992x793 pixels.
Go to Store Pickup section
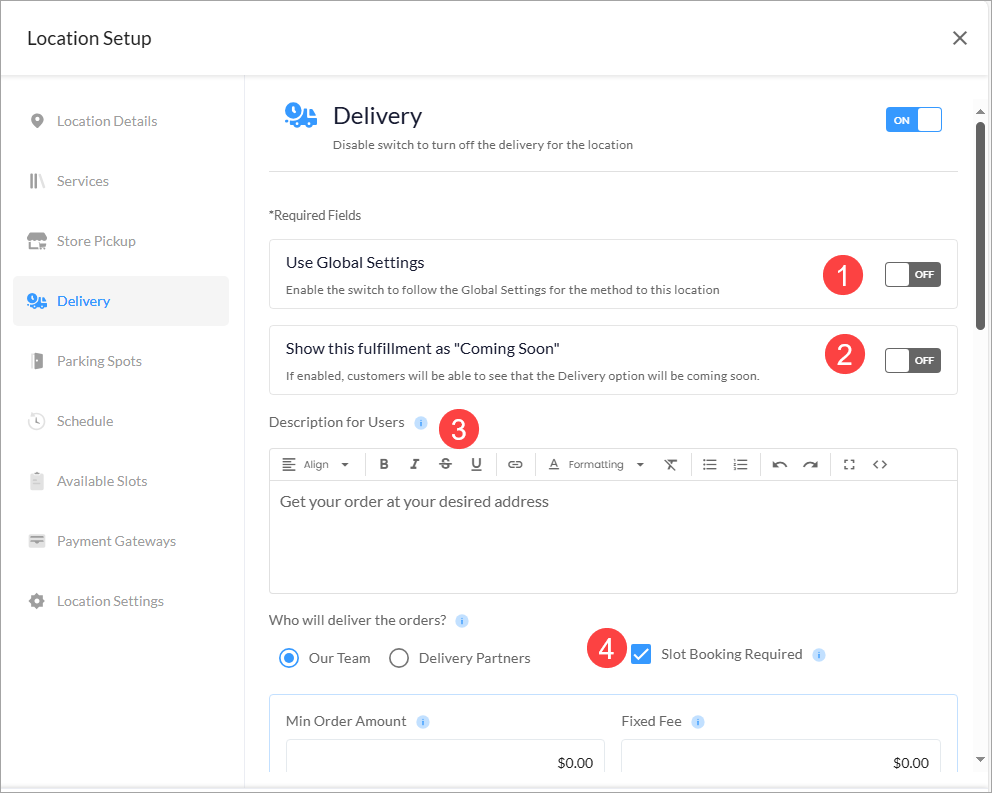coord(121,241)
